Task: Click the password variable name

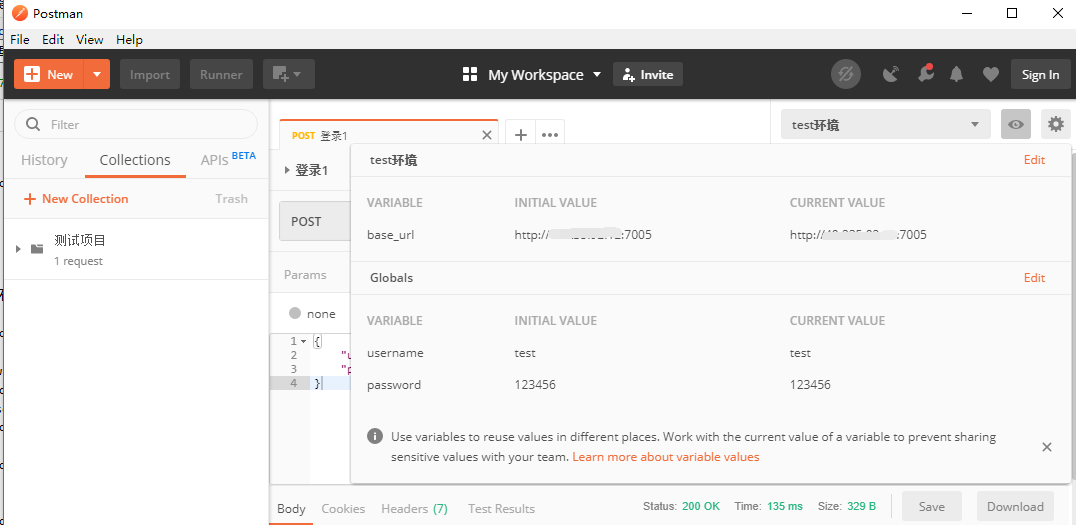Action: (x=394, y=384)
